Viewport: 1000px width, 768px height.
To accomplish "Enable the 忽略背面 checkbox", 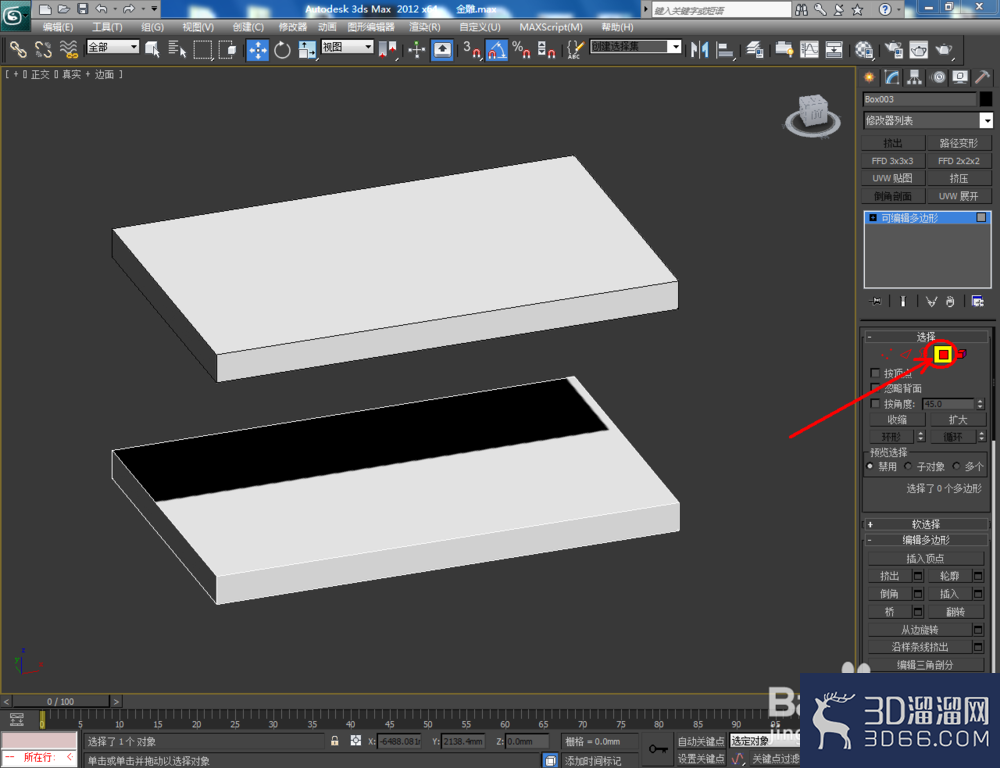I will coord(876,388).
